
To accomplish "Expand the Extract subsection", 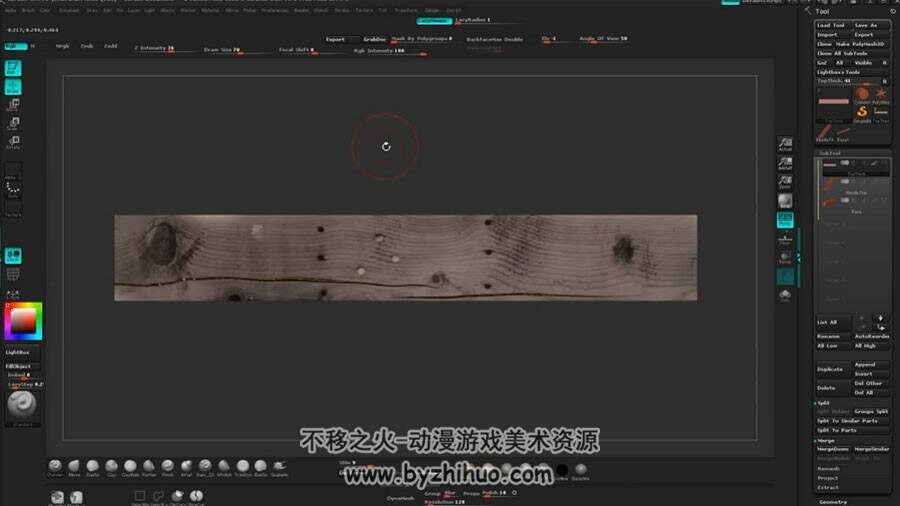I will point(828,488).
